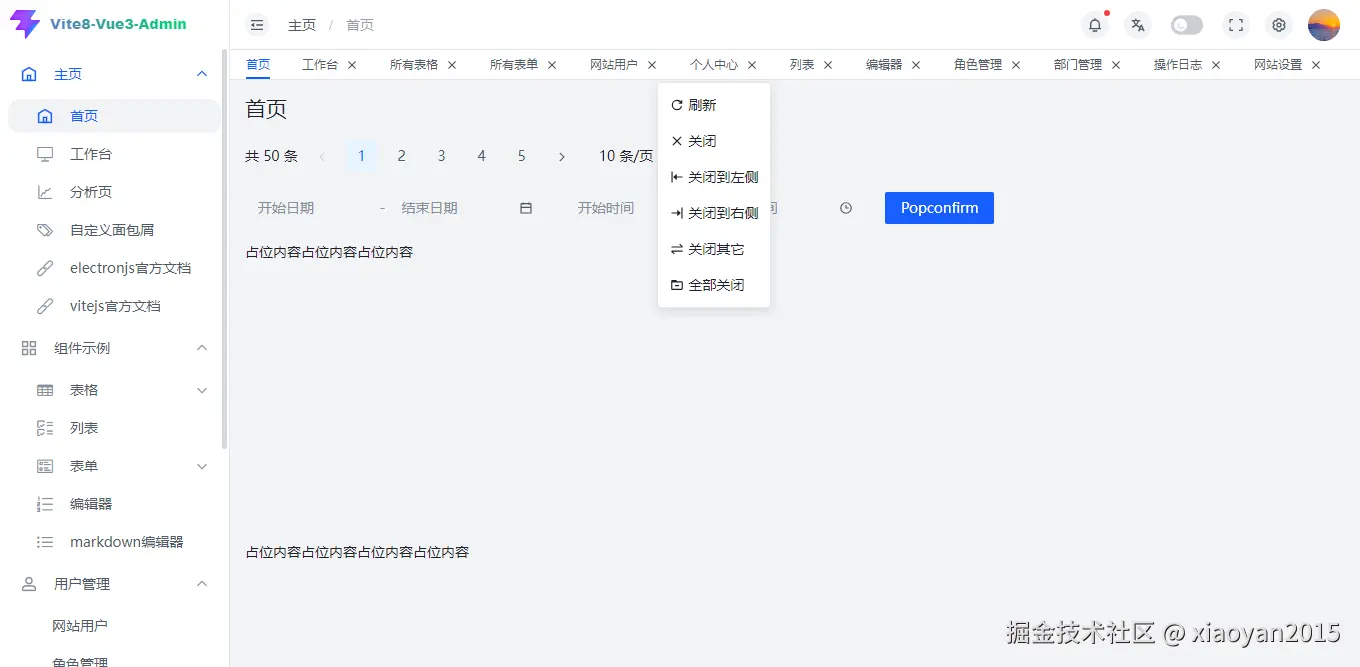Open 工作台 in the sidebar

click(114, 154)
